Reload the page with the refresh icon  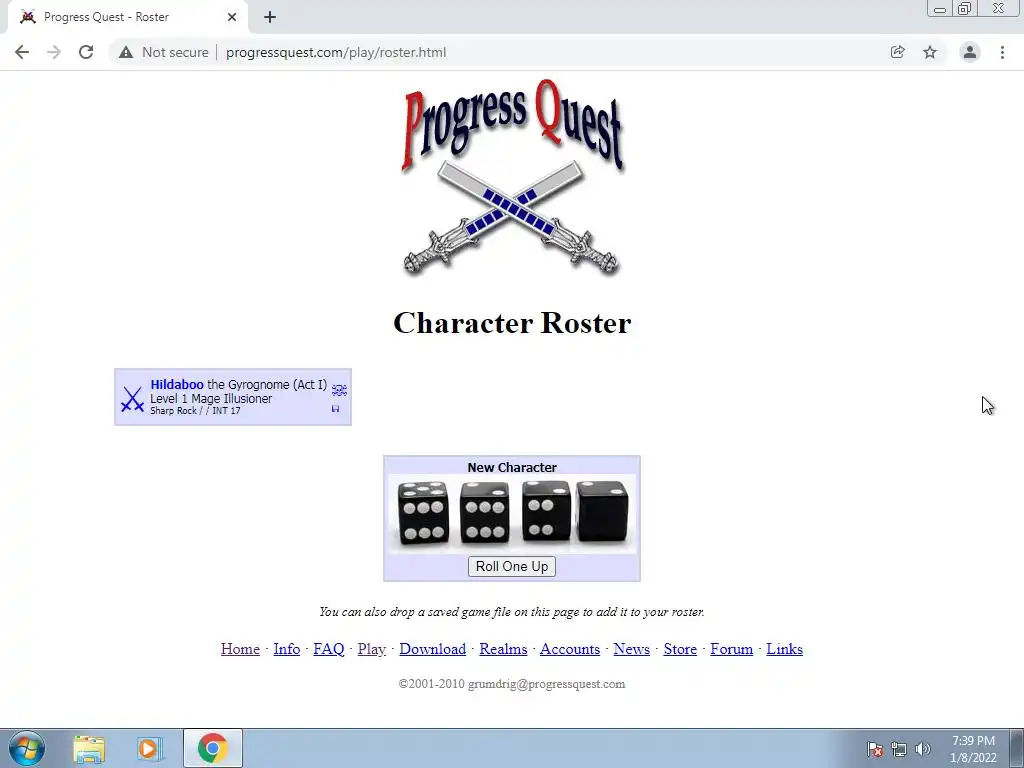[86, 52]
